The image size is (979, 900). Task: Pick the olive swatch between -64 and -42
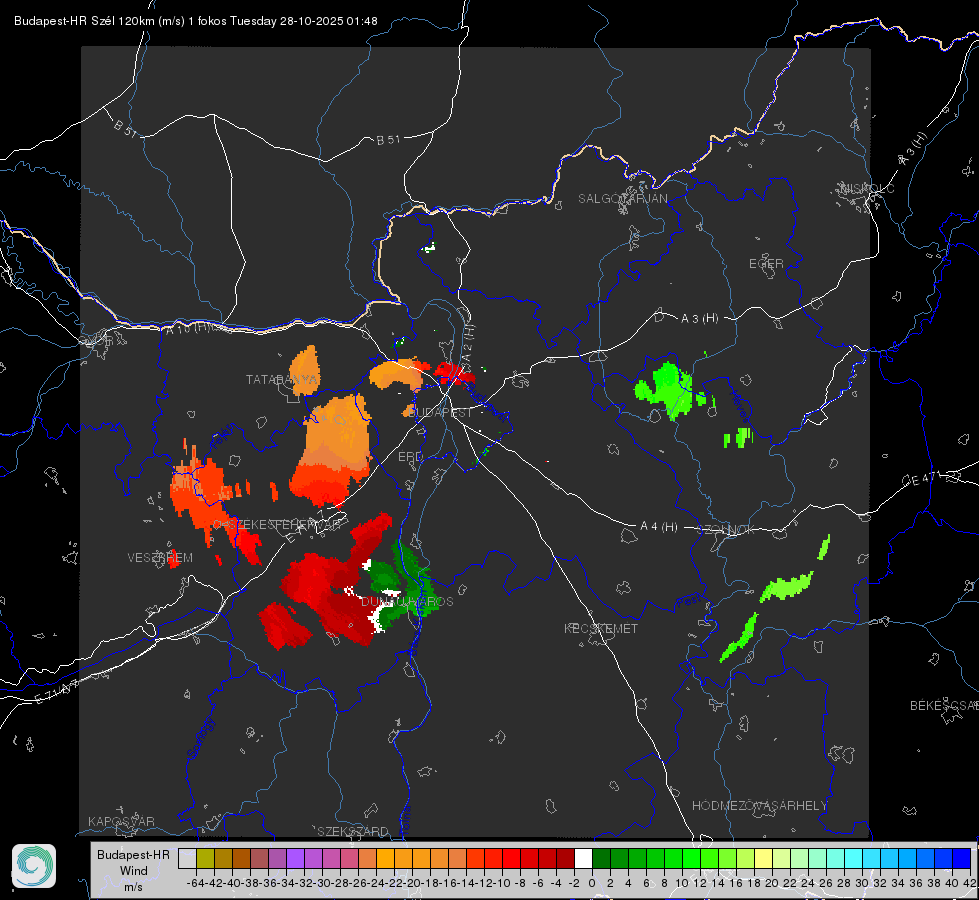[205, 858]
